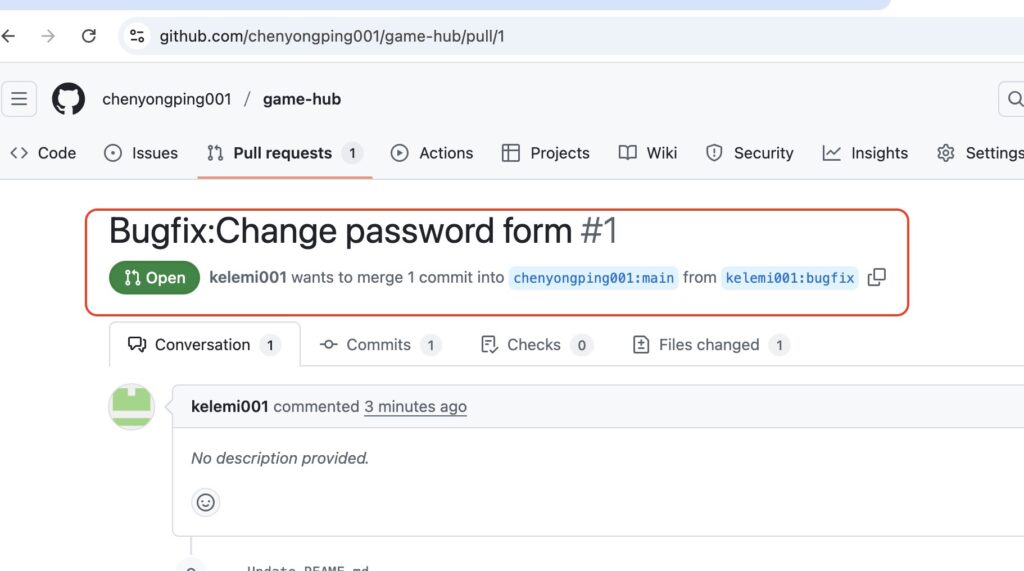Click the game-hub repository link

(x=302, y=99)
